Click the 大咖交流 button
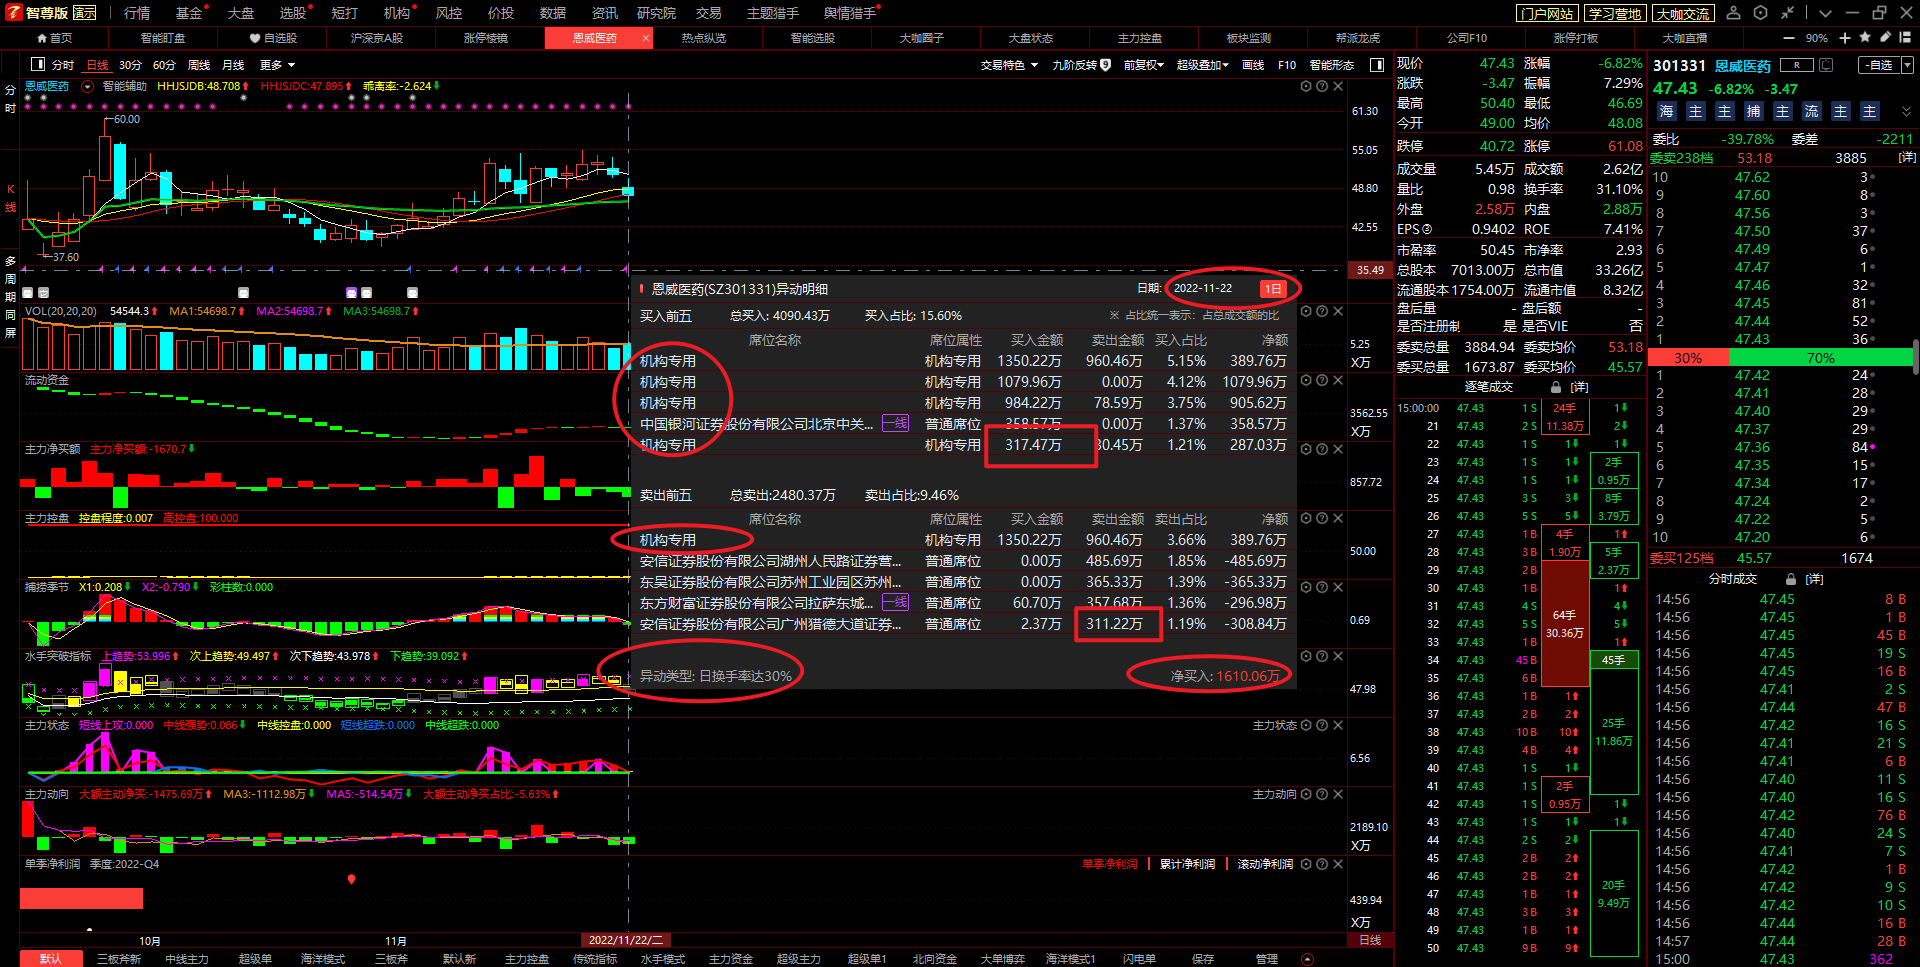This screenshot has width=1920, height=967. pos(1683,13)
